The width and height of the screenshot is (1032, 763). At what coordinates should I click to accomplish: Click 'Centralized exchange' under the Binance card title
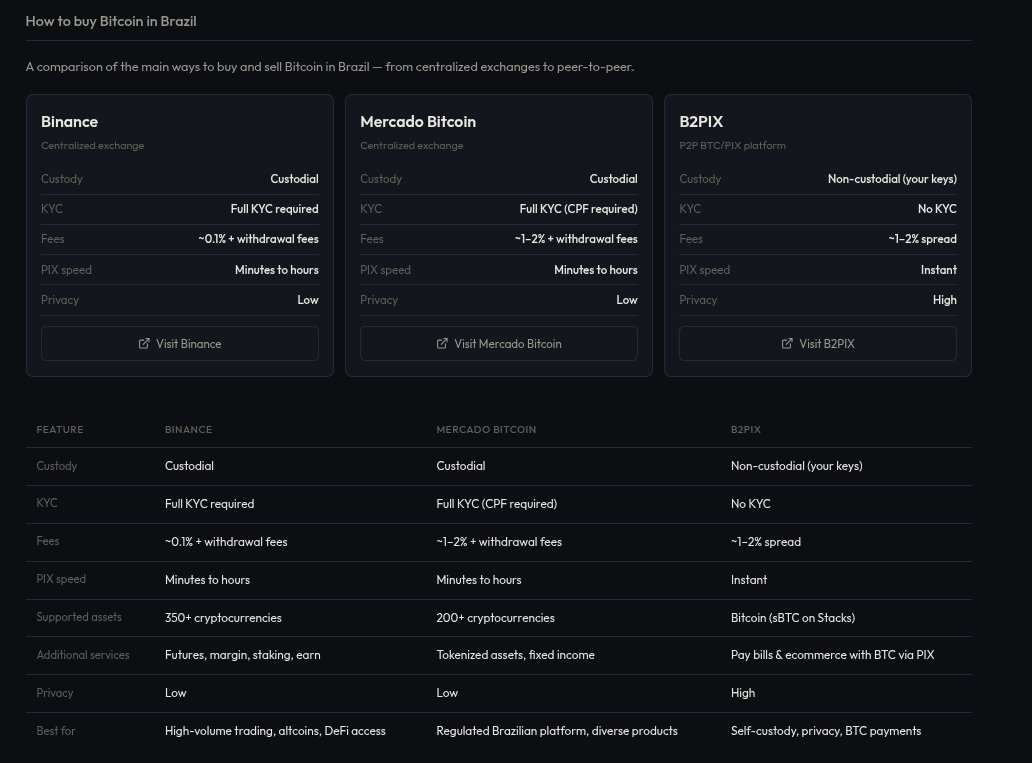click(x=92, y=145)
